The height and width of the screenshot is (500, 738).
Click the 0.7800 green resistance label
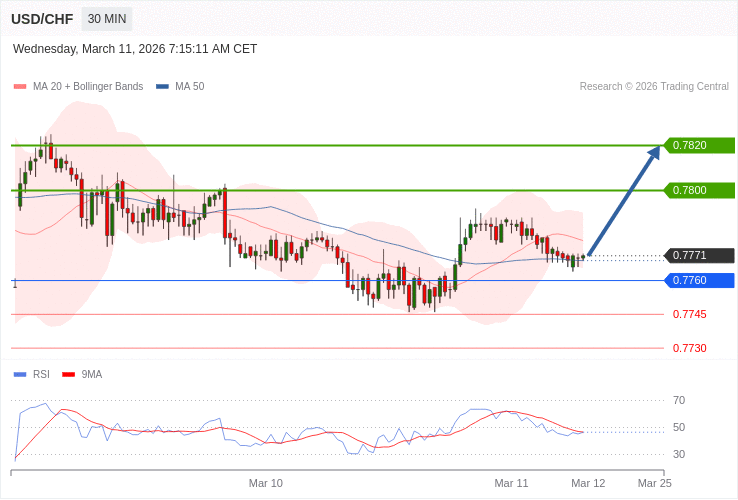pos(699,191)
